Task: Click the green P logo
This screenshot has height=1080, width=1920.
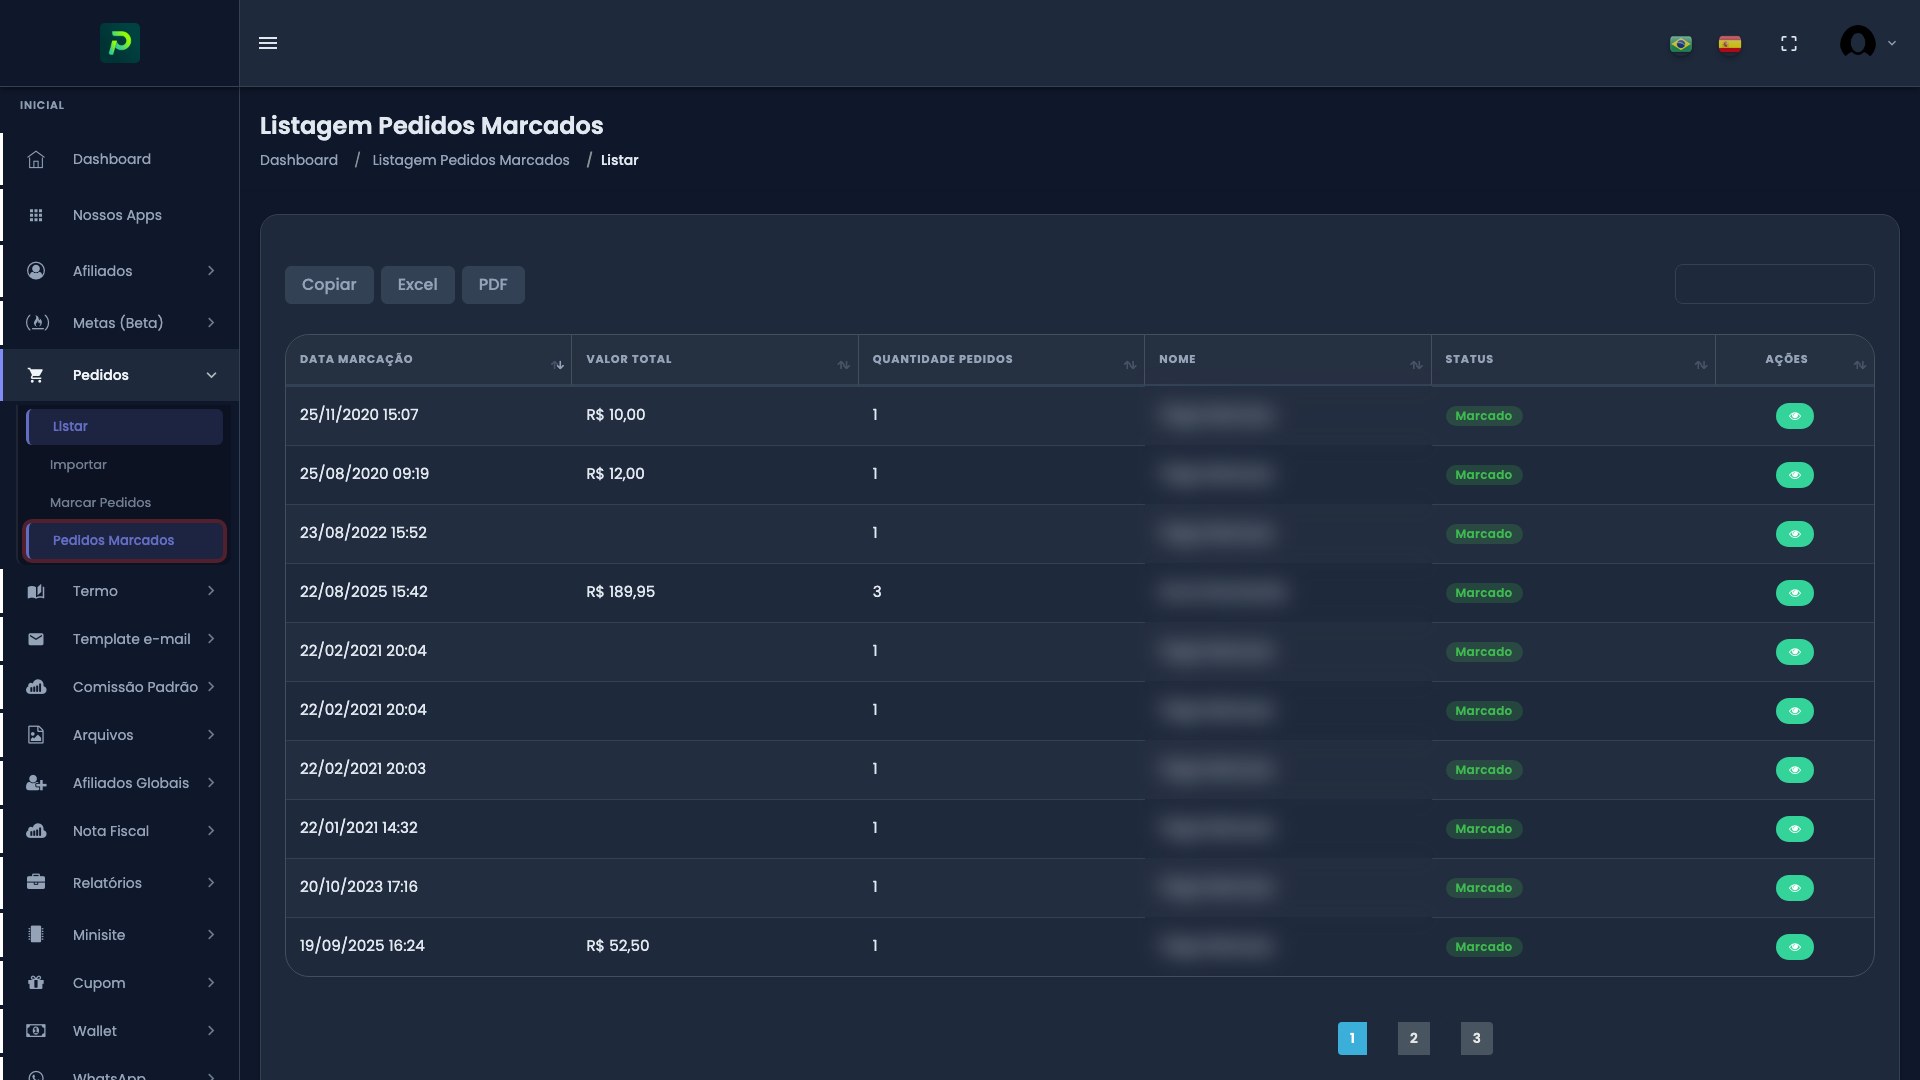Action: tap(120, 43)
